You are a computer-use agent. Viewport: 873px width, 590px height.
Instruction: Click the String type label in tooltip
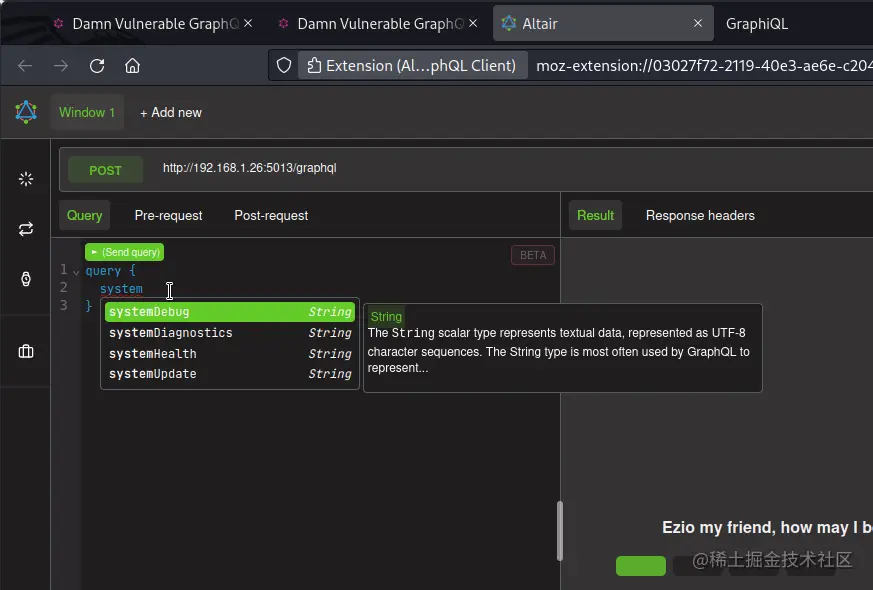click(x=386, y=317)
